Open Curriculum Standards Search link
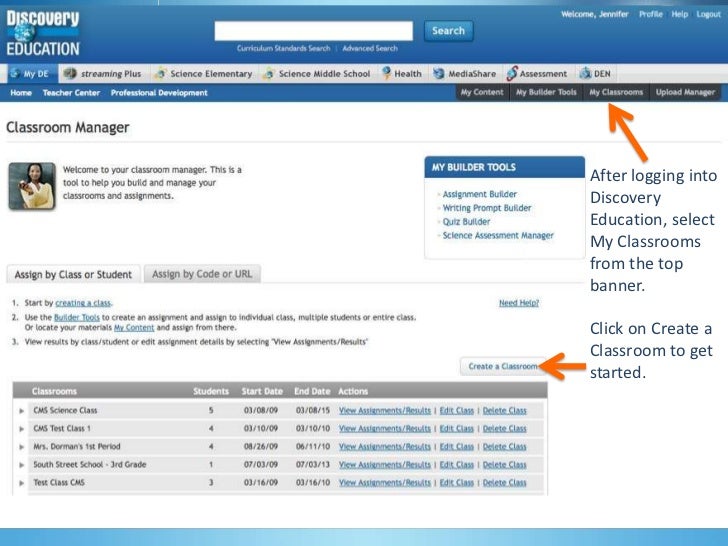This screenshot has width=728, height=546. tap(283, 48)
